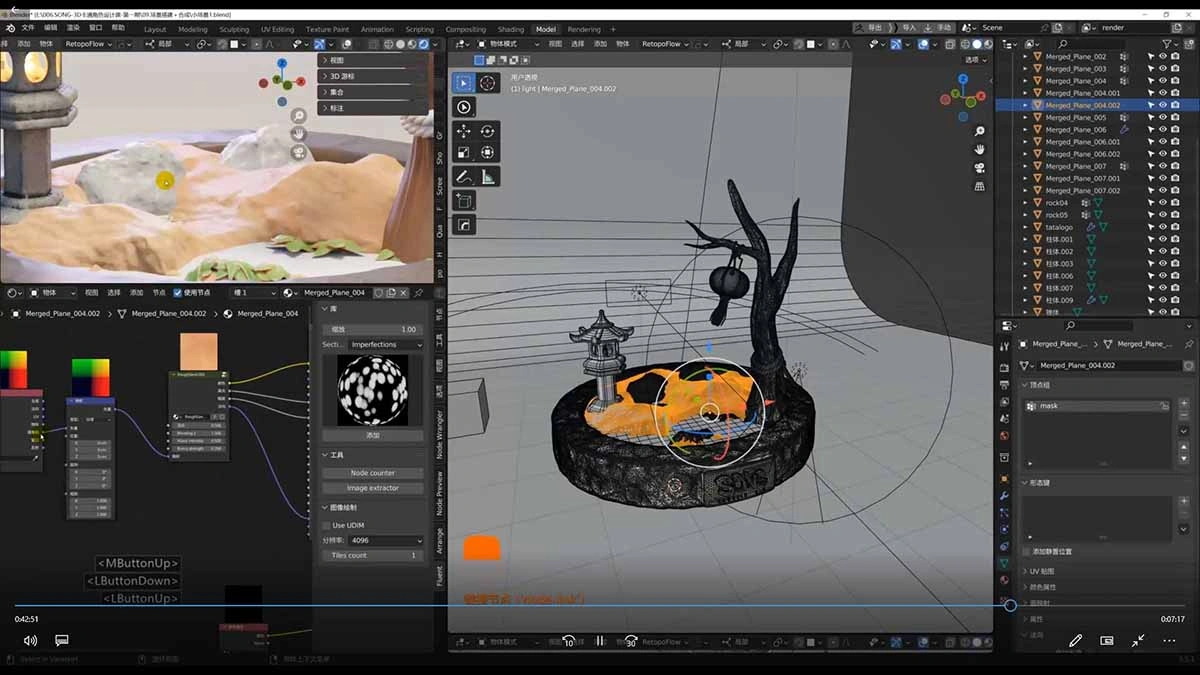
Task: Click the Image extractor button
Action: (371, 488)
